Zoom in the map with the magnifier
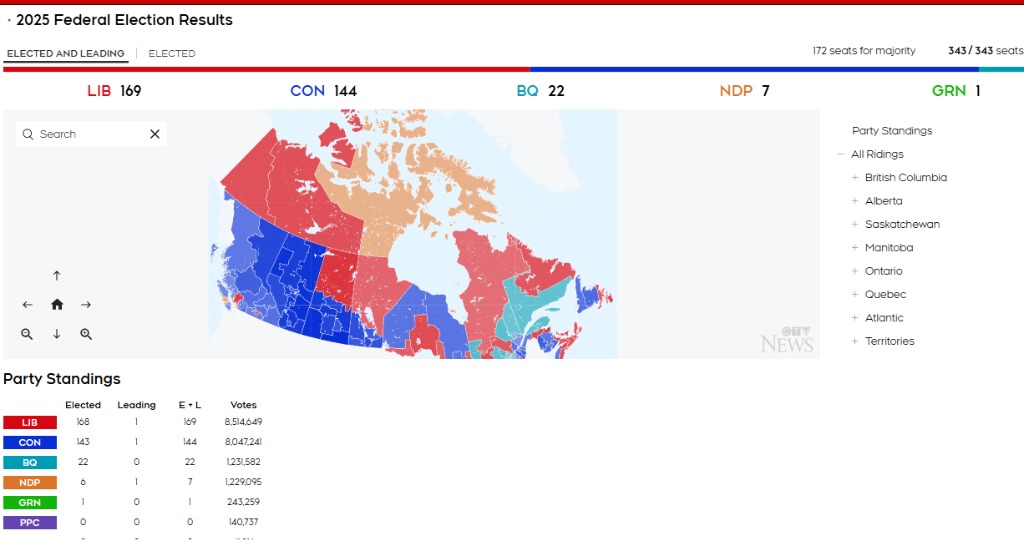The height and width of the screenshot is (541, 1024). coord(86,334)
